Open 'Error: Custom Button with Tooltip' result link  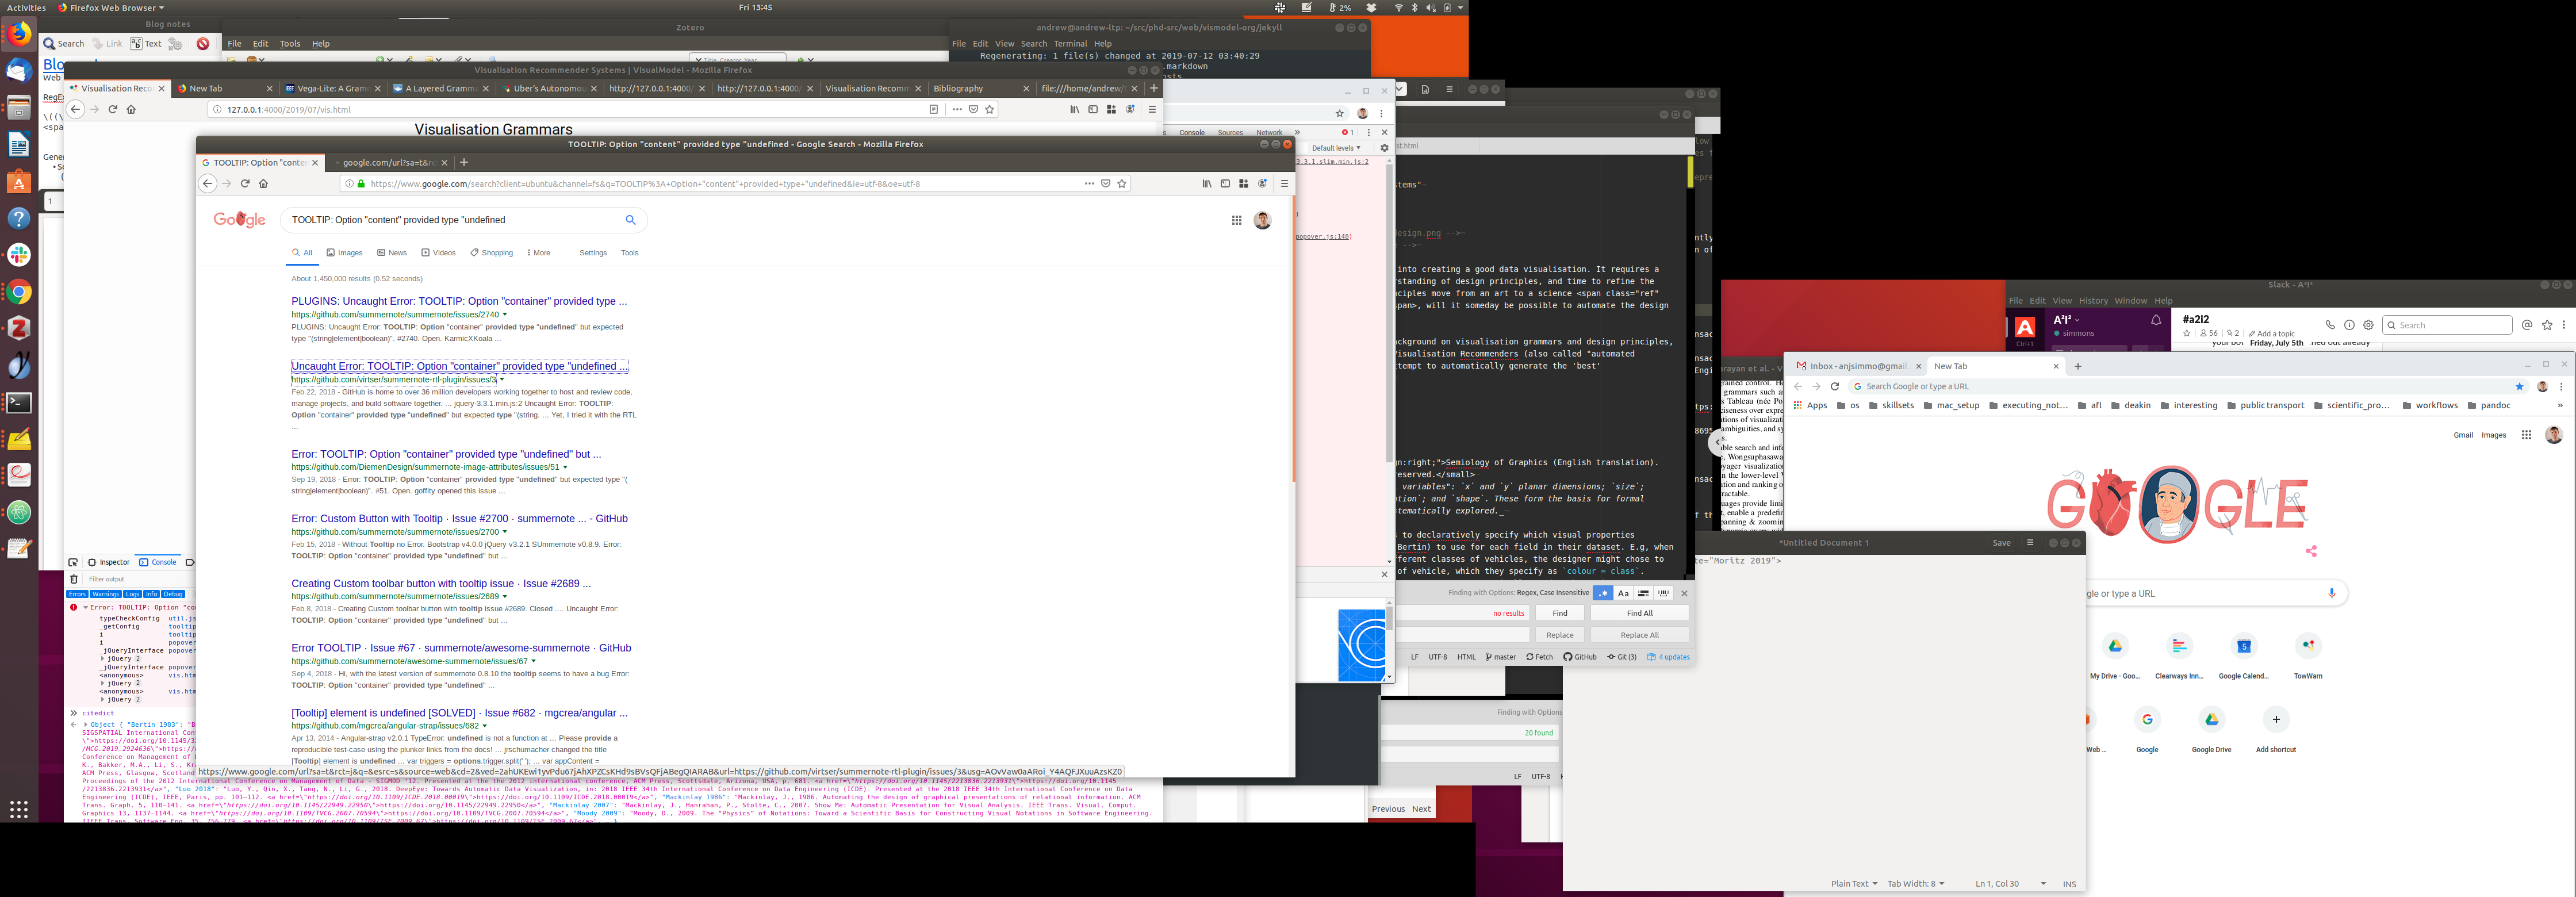(x=459, y=519)
